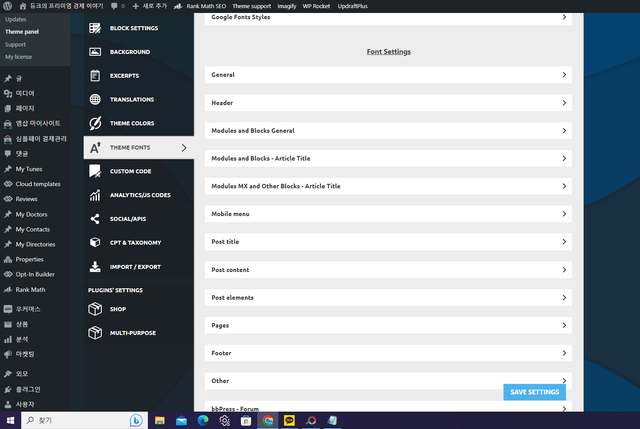640x429 pixels.
Task: Switch to Chrome on taskbar
Action: click(x=268, y=420)
